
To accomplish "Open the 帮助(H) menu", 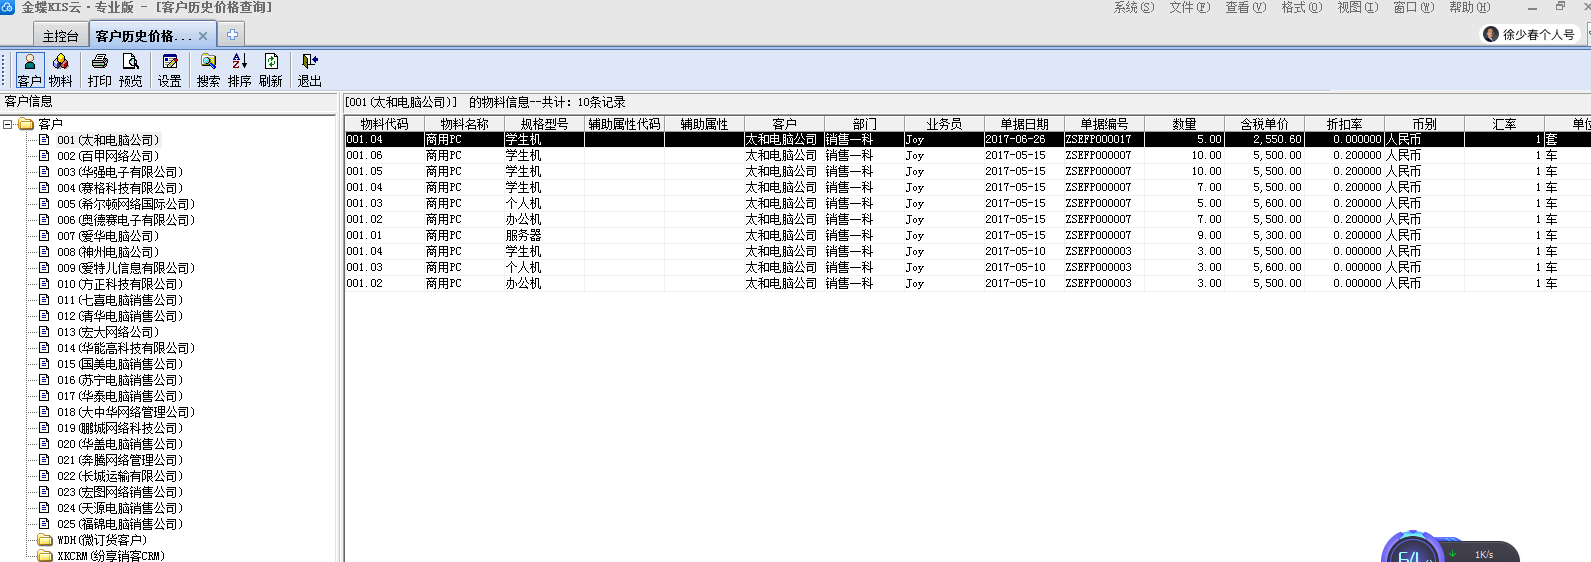I will 1470,7.
